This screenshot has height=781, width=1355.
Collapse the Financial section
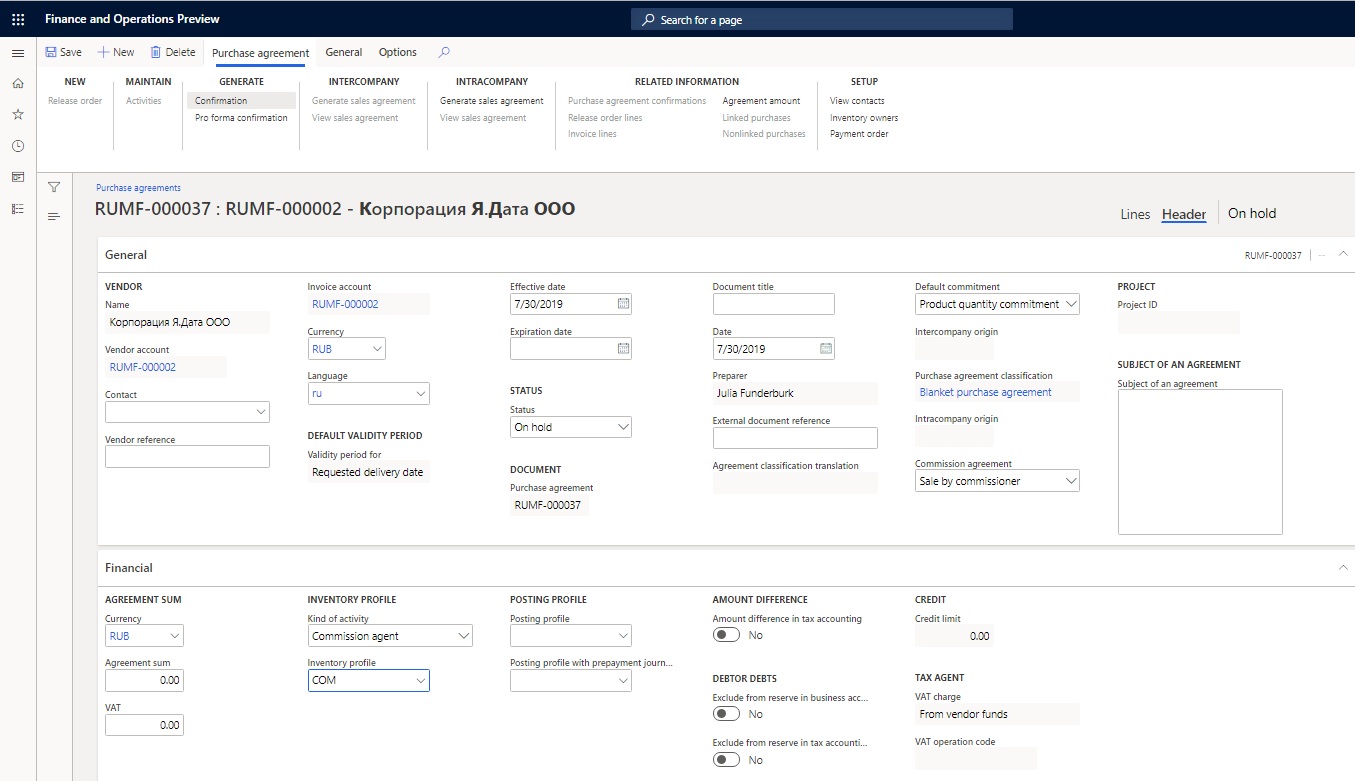(1343, 568)
